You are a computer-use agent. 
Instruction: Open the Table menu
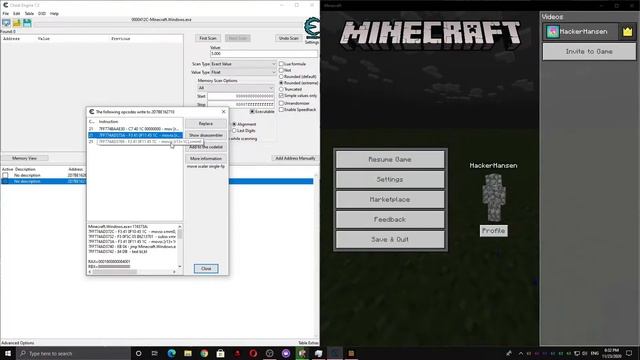29,13
